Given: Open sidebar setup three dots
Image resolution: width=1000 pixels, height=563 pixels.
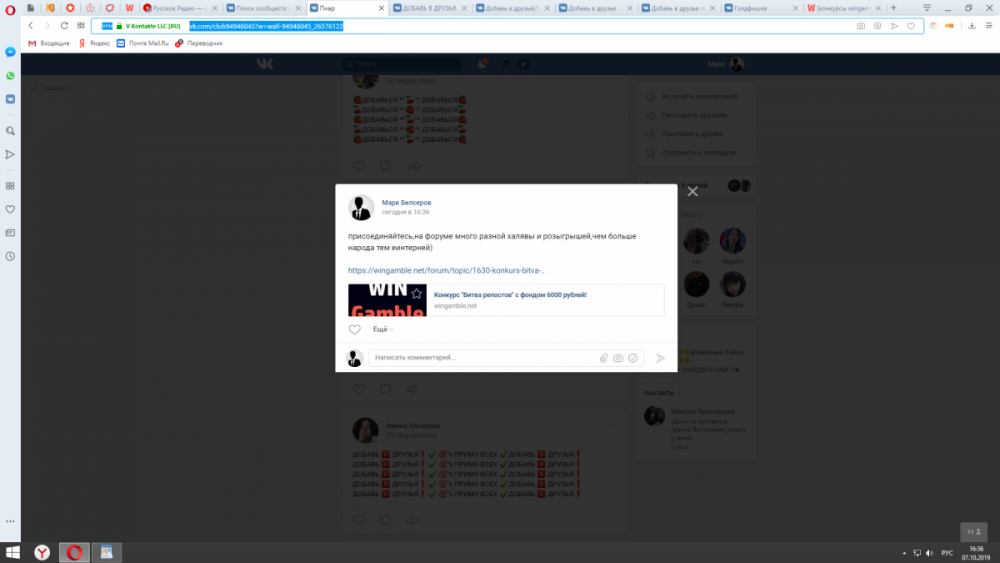Looking at the screenshot, I should tap(10, 521).
